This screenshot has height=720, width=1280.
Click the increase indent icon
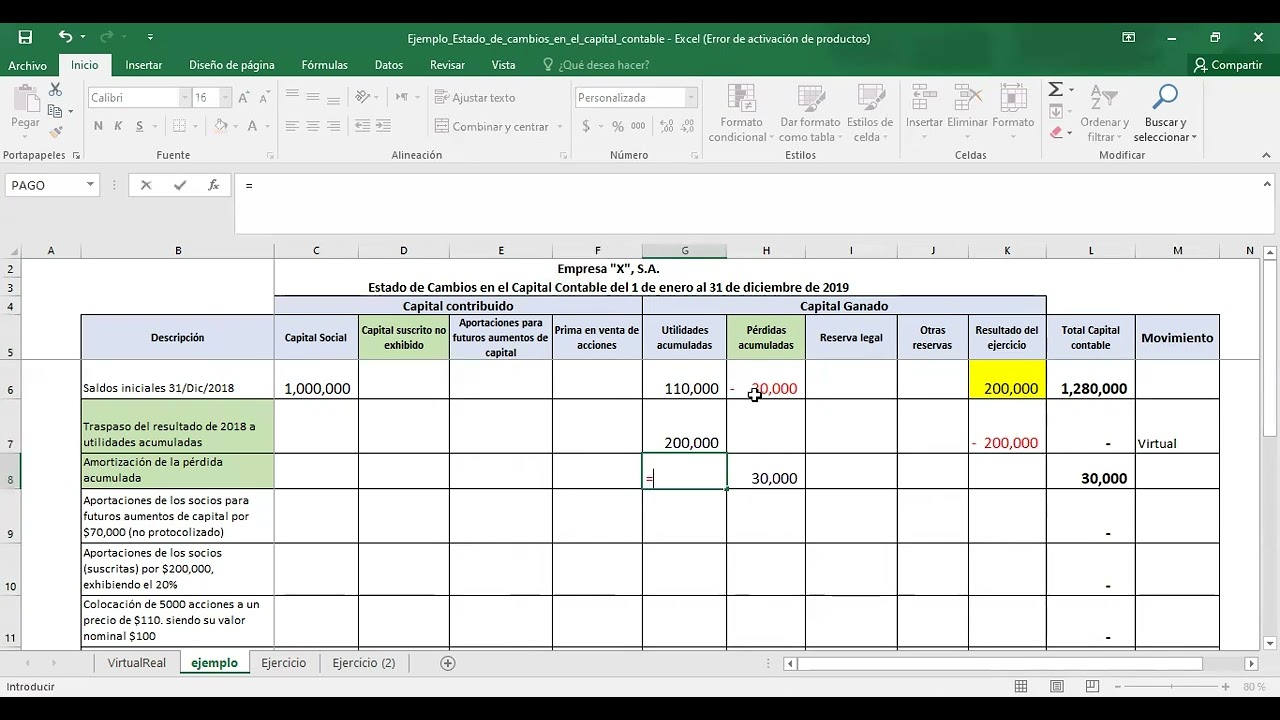tap(383, 126)
